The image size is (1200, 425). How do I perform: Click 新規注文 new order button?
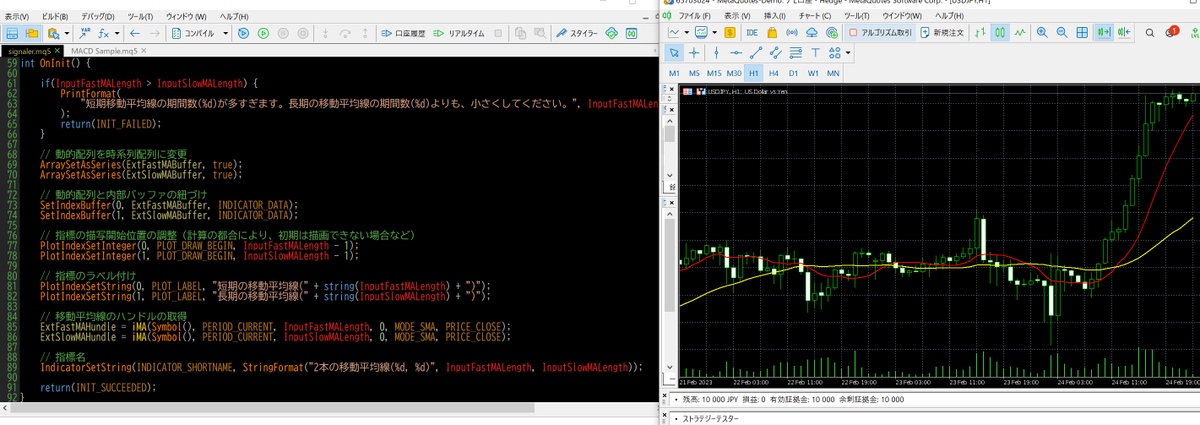click(x=940, y=33)
